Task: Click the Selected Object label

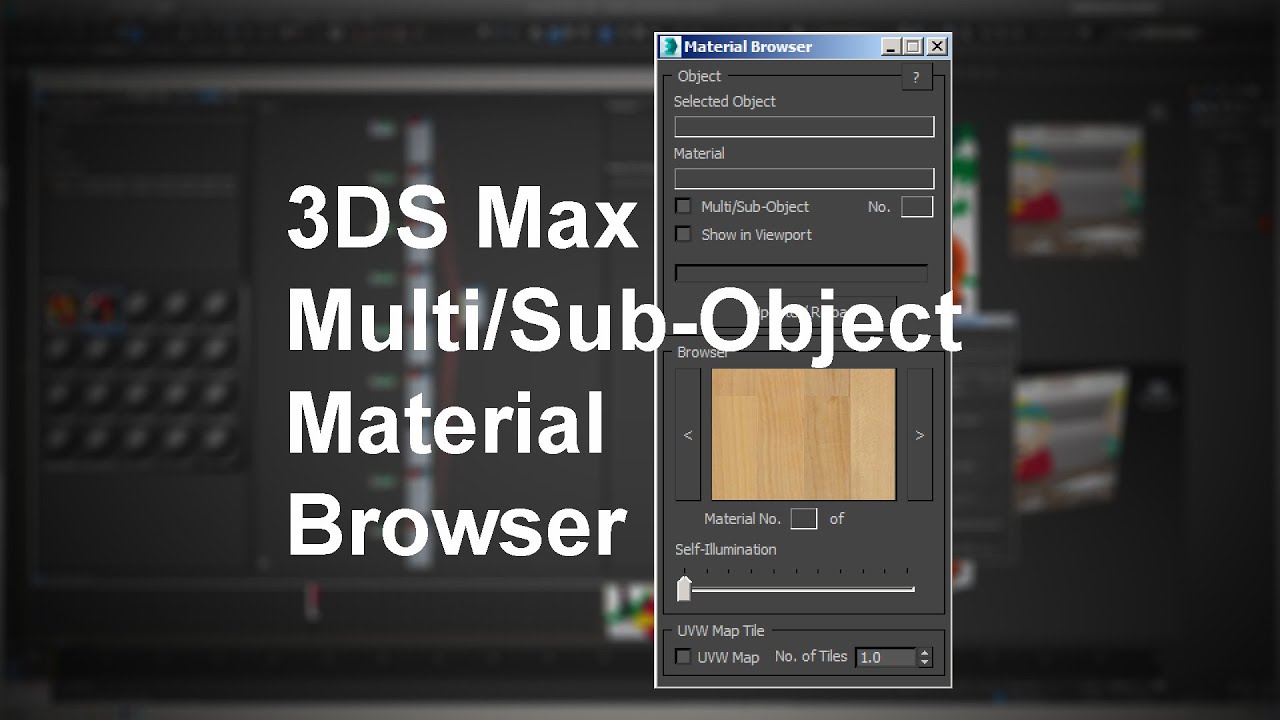Action: [x=725, y=101]
